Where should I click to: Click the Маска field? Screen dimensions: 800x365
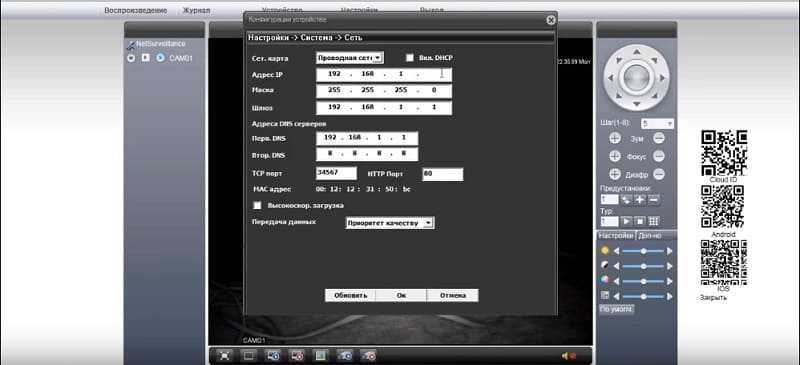tap(384, 91)
